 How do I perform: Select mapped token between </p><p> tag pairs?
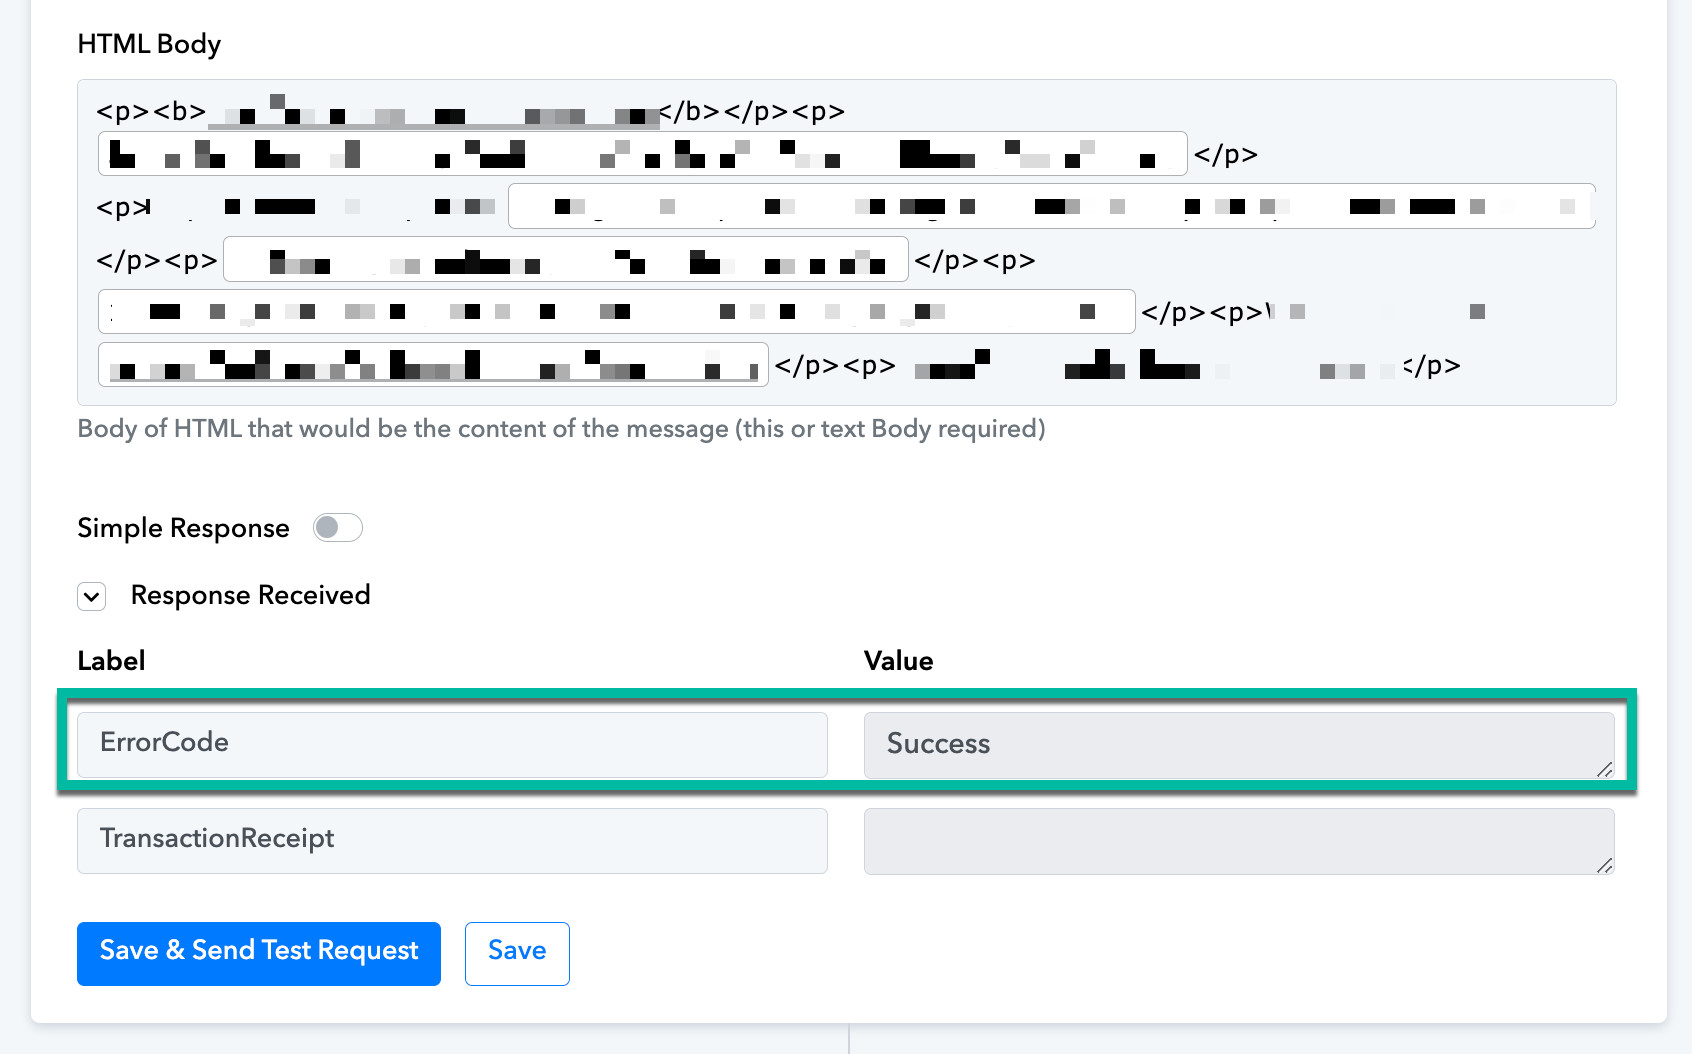tap(566, 260)
